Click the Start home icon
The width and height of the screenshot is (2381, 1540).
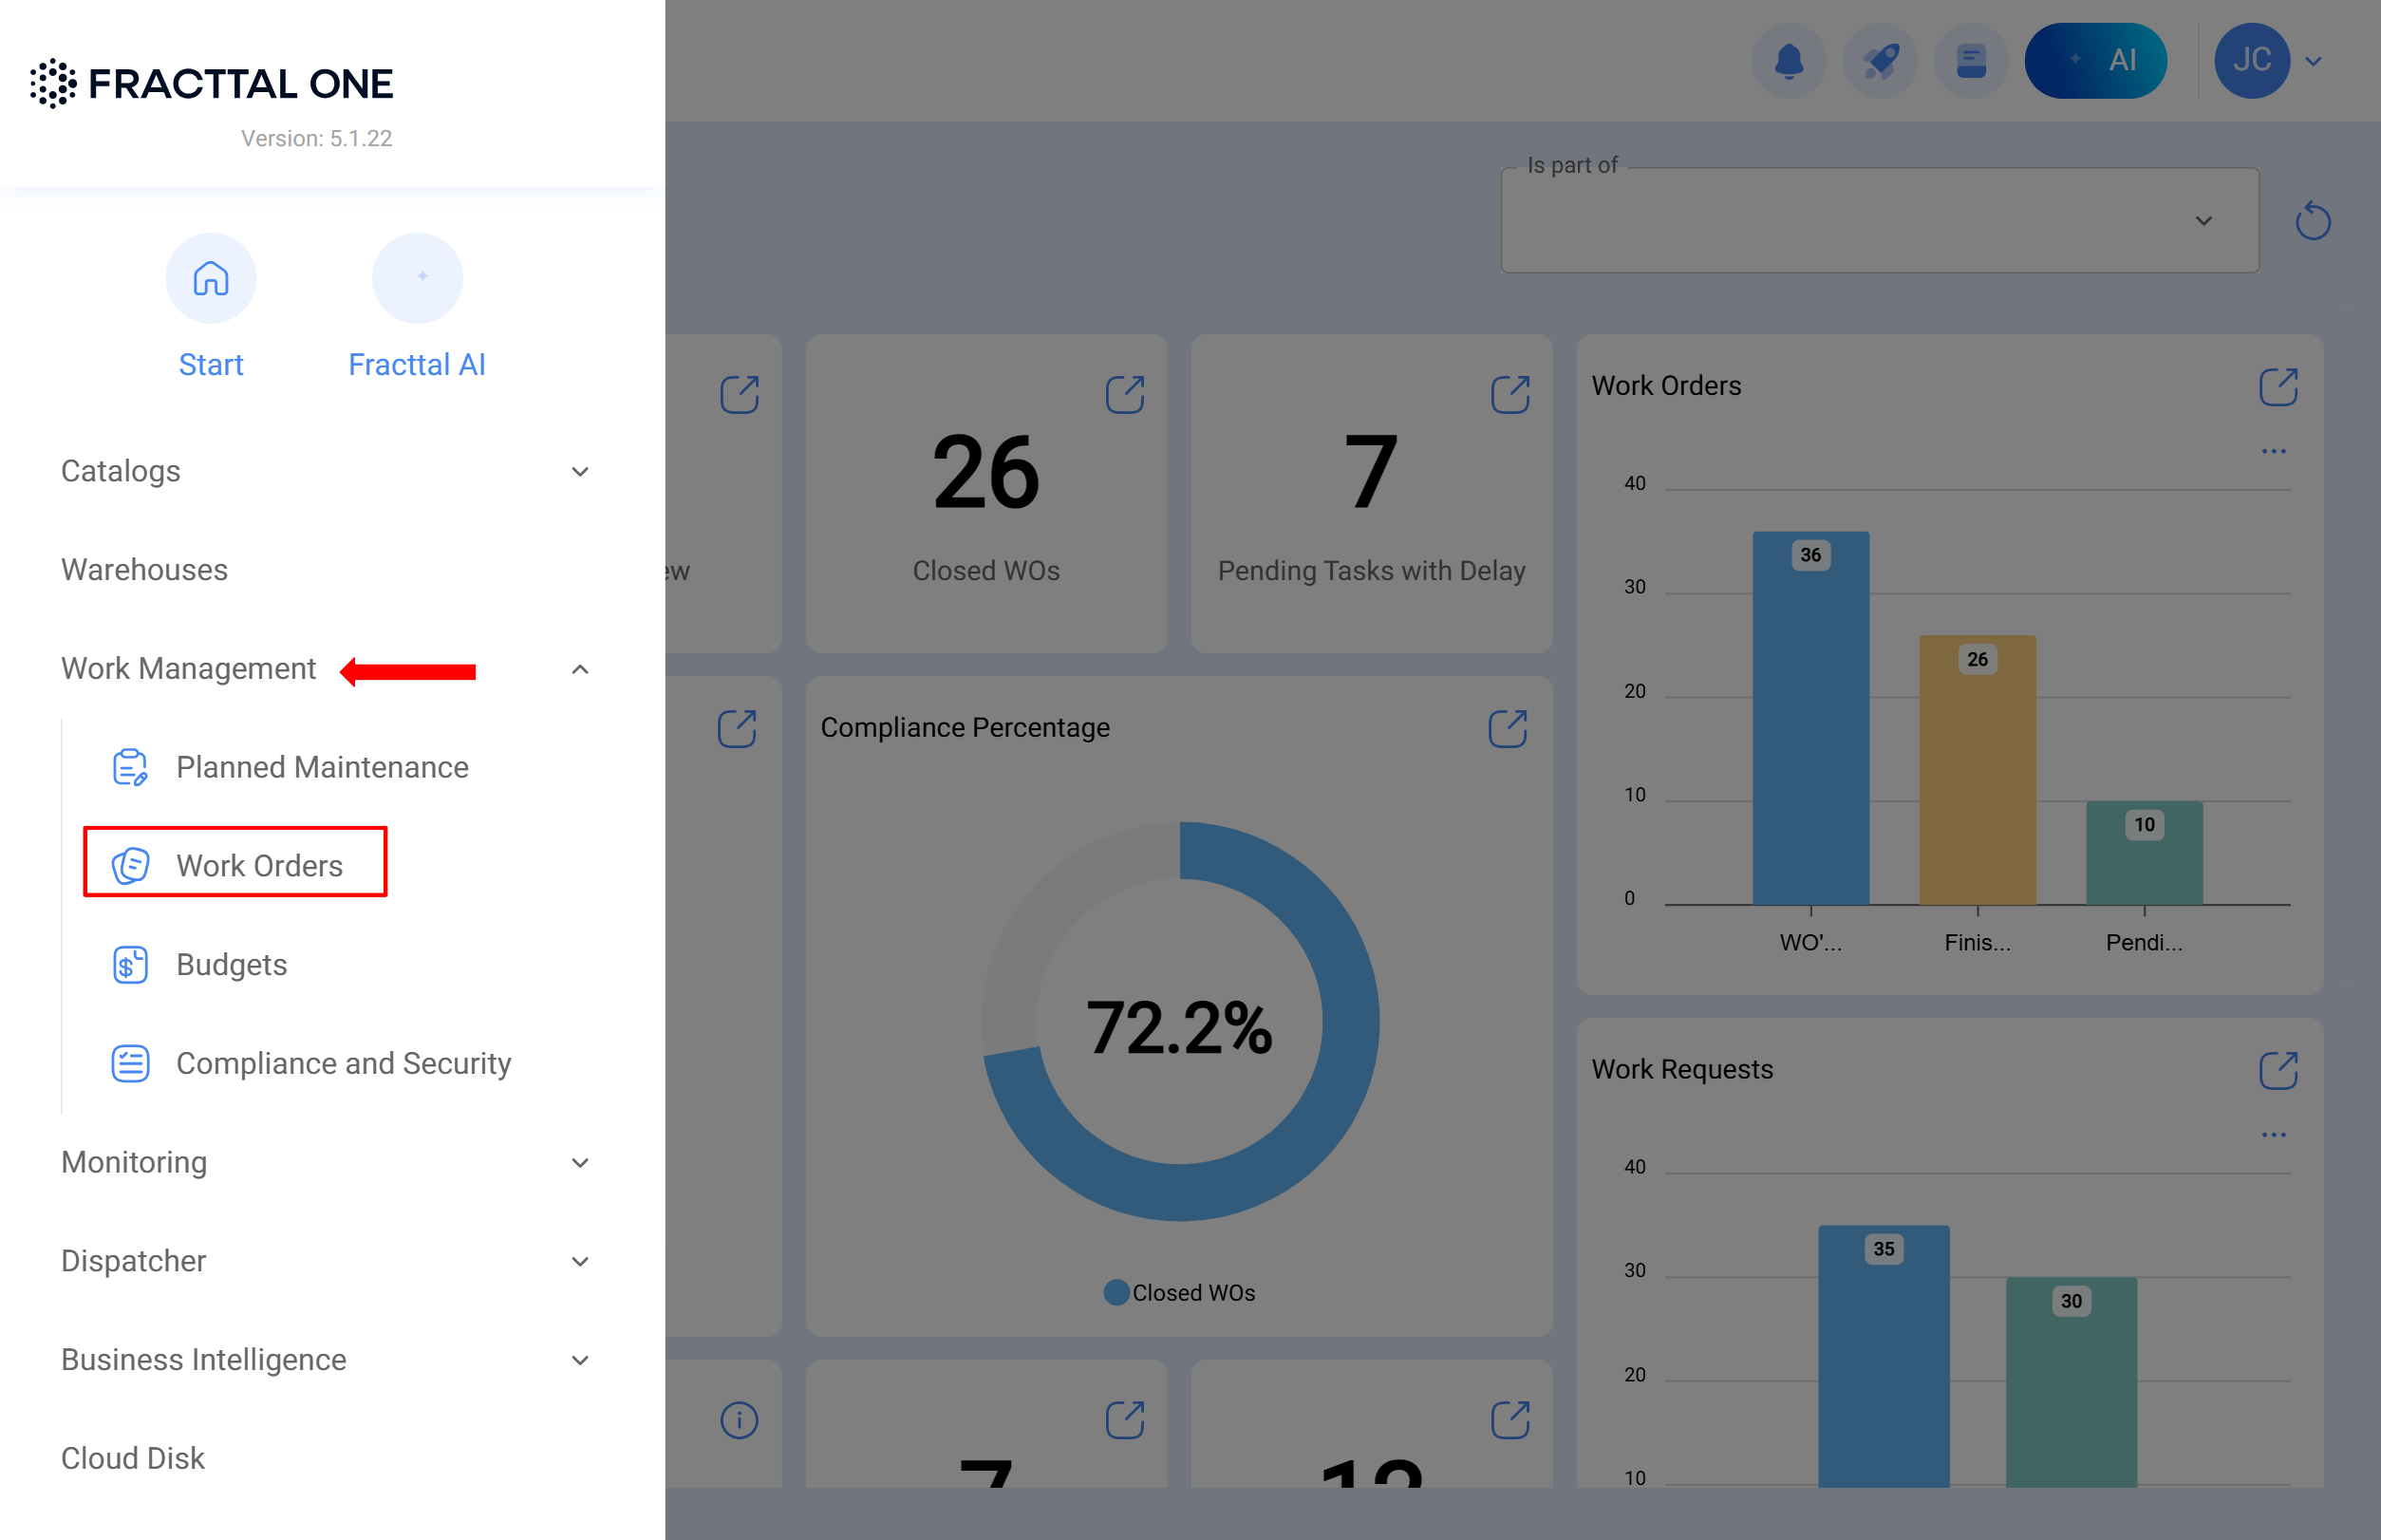(210, 278)
